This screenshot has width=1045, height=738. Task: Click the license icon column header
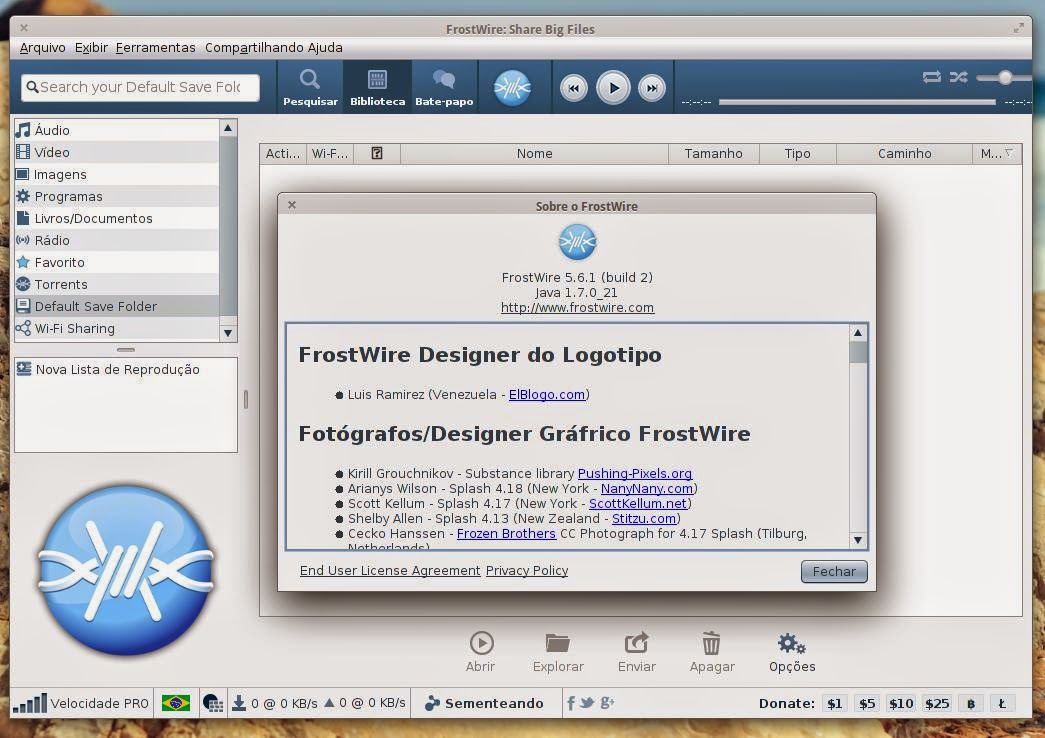[x=377, y=153]
